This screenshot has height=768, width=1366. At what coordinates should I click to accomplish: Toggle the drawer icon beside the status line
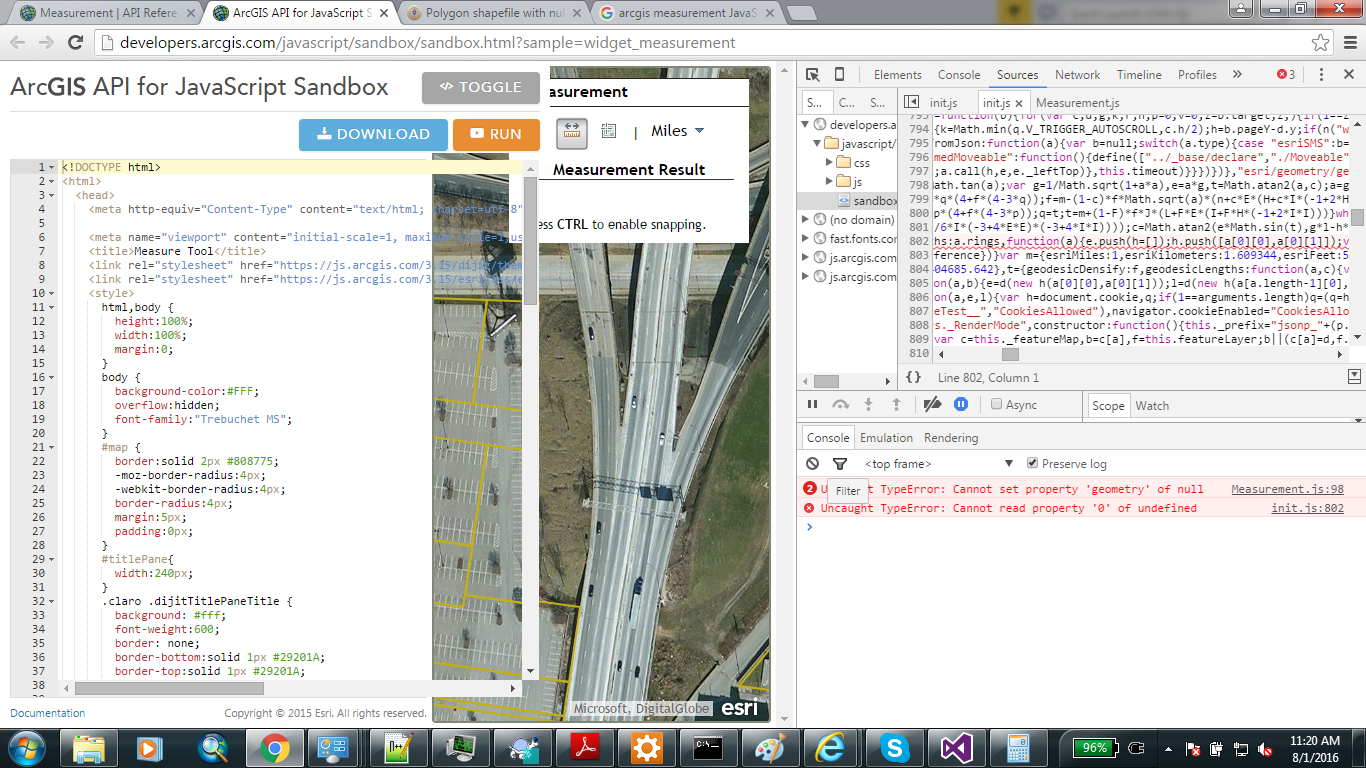pos(1354,377)
